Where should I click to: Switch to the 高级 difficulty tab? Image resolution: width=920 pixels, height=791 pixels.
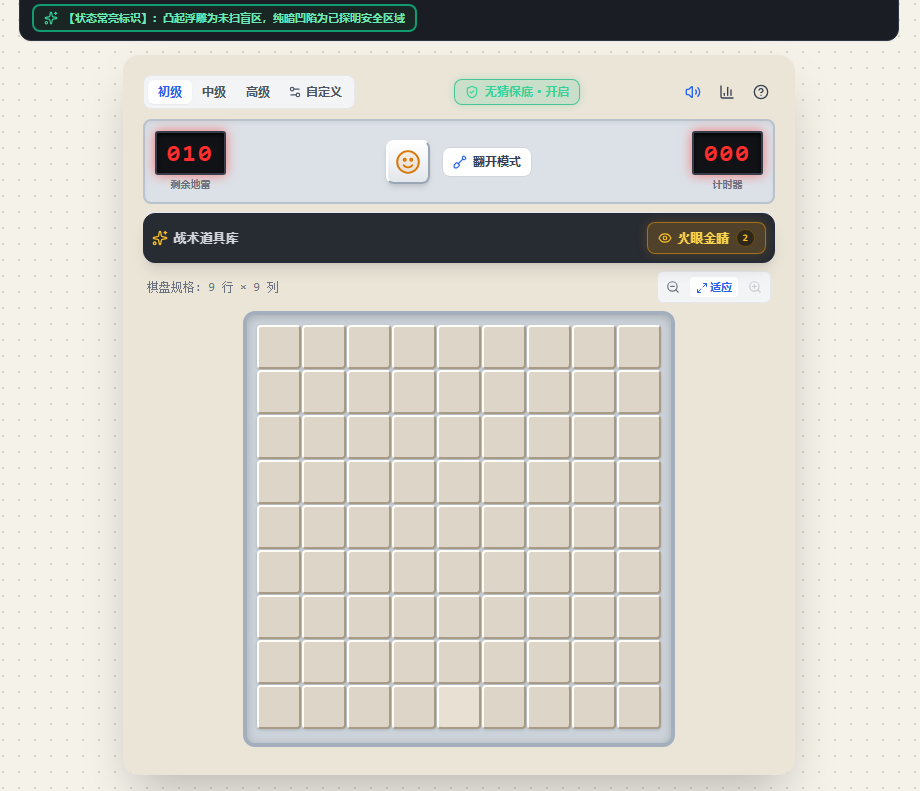(x=258, y=92)
